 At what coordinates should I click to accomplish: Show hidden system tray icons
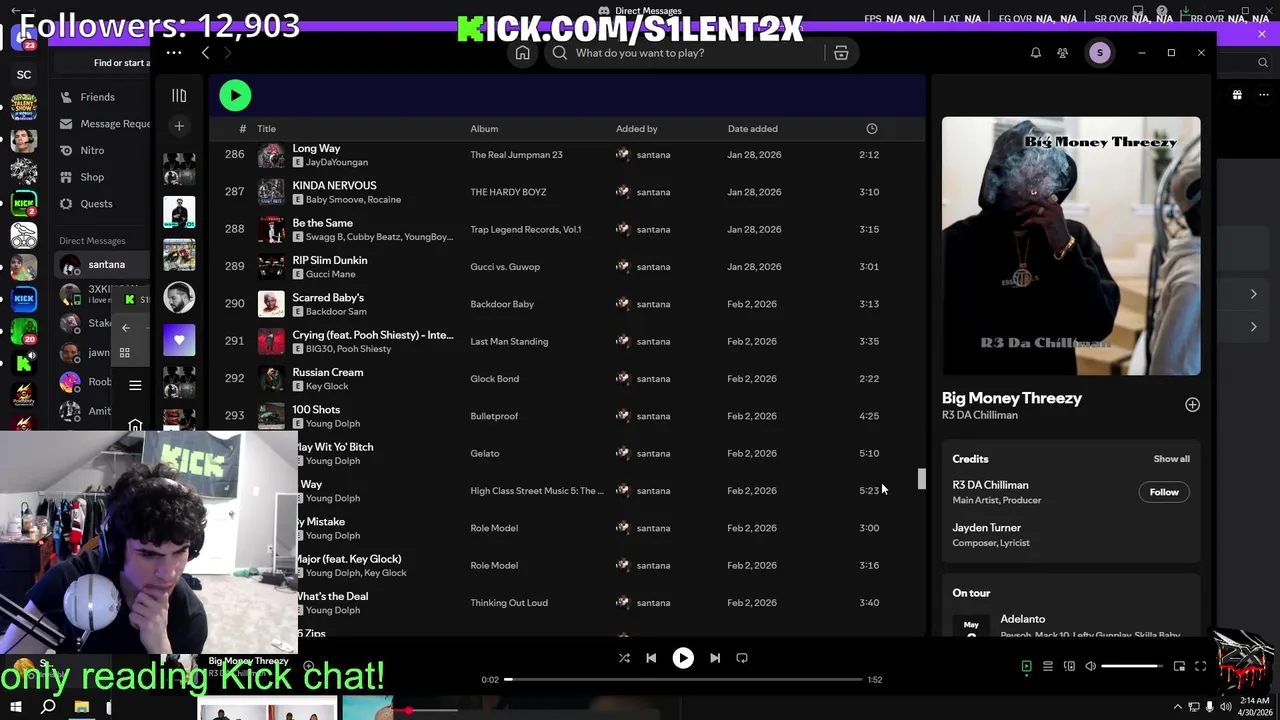[x=1177, y=707]
